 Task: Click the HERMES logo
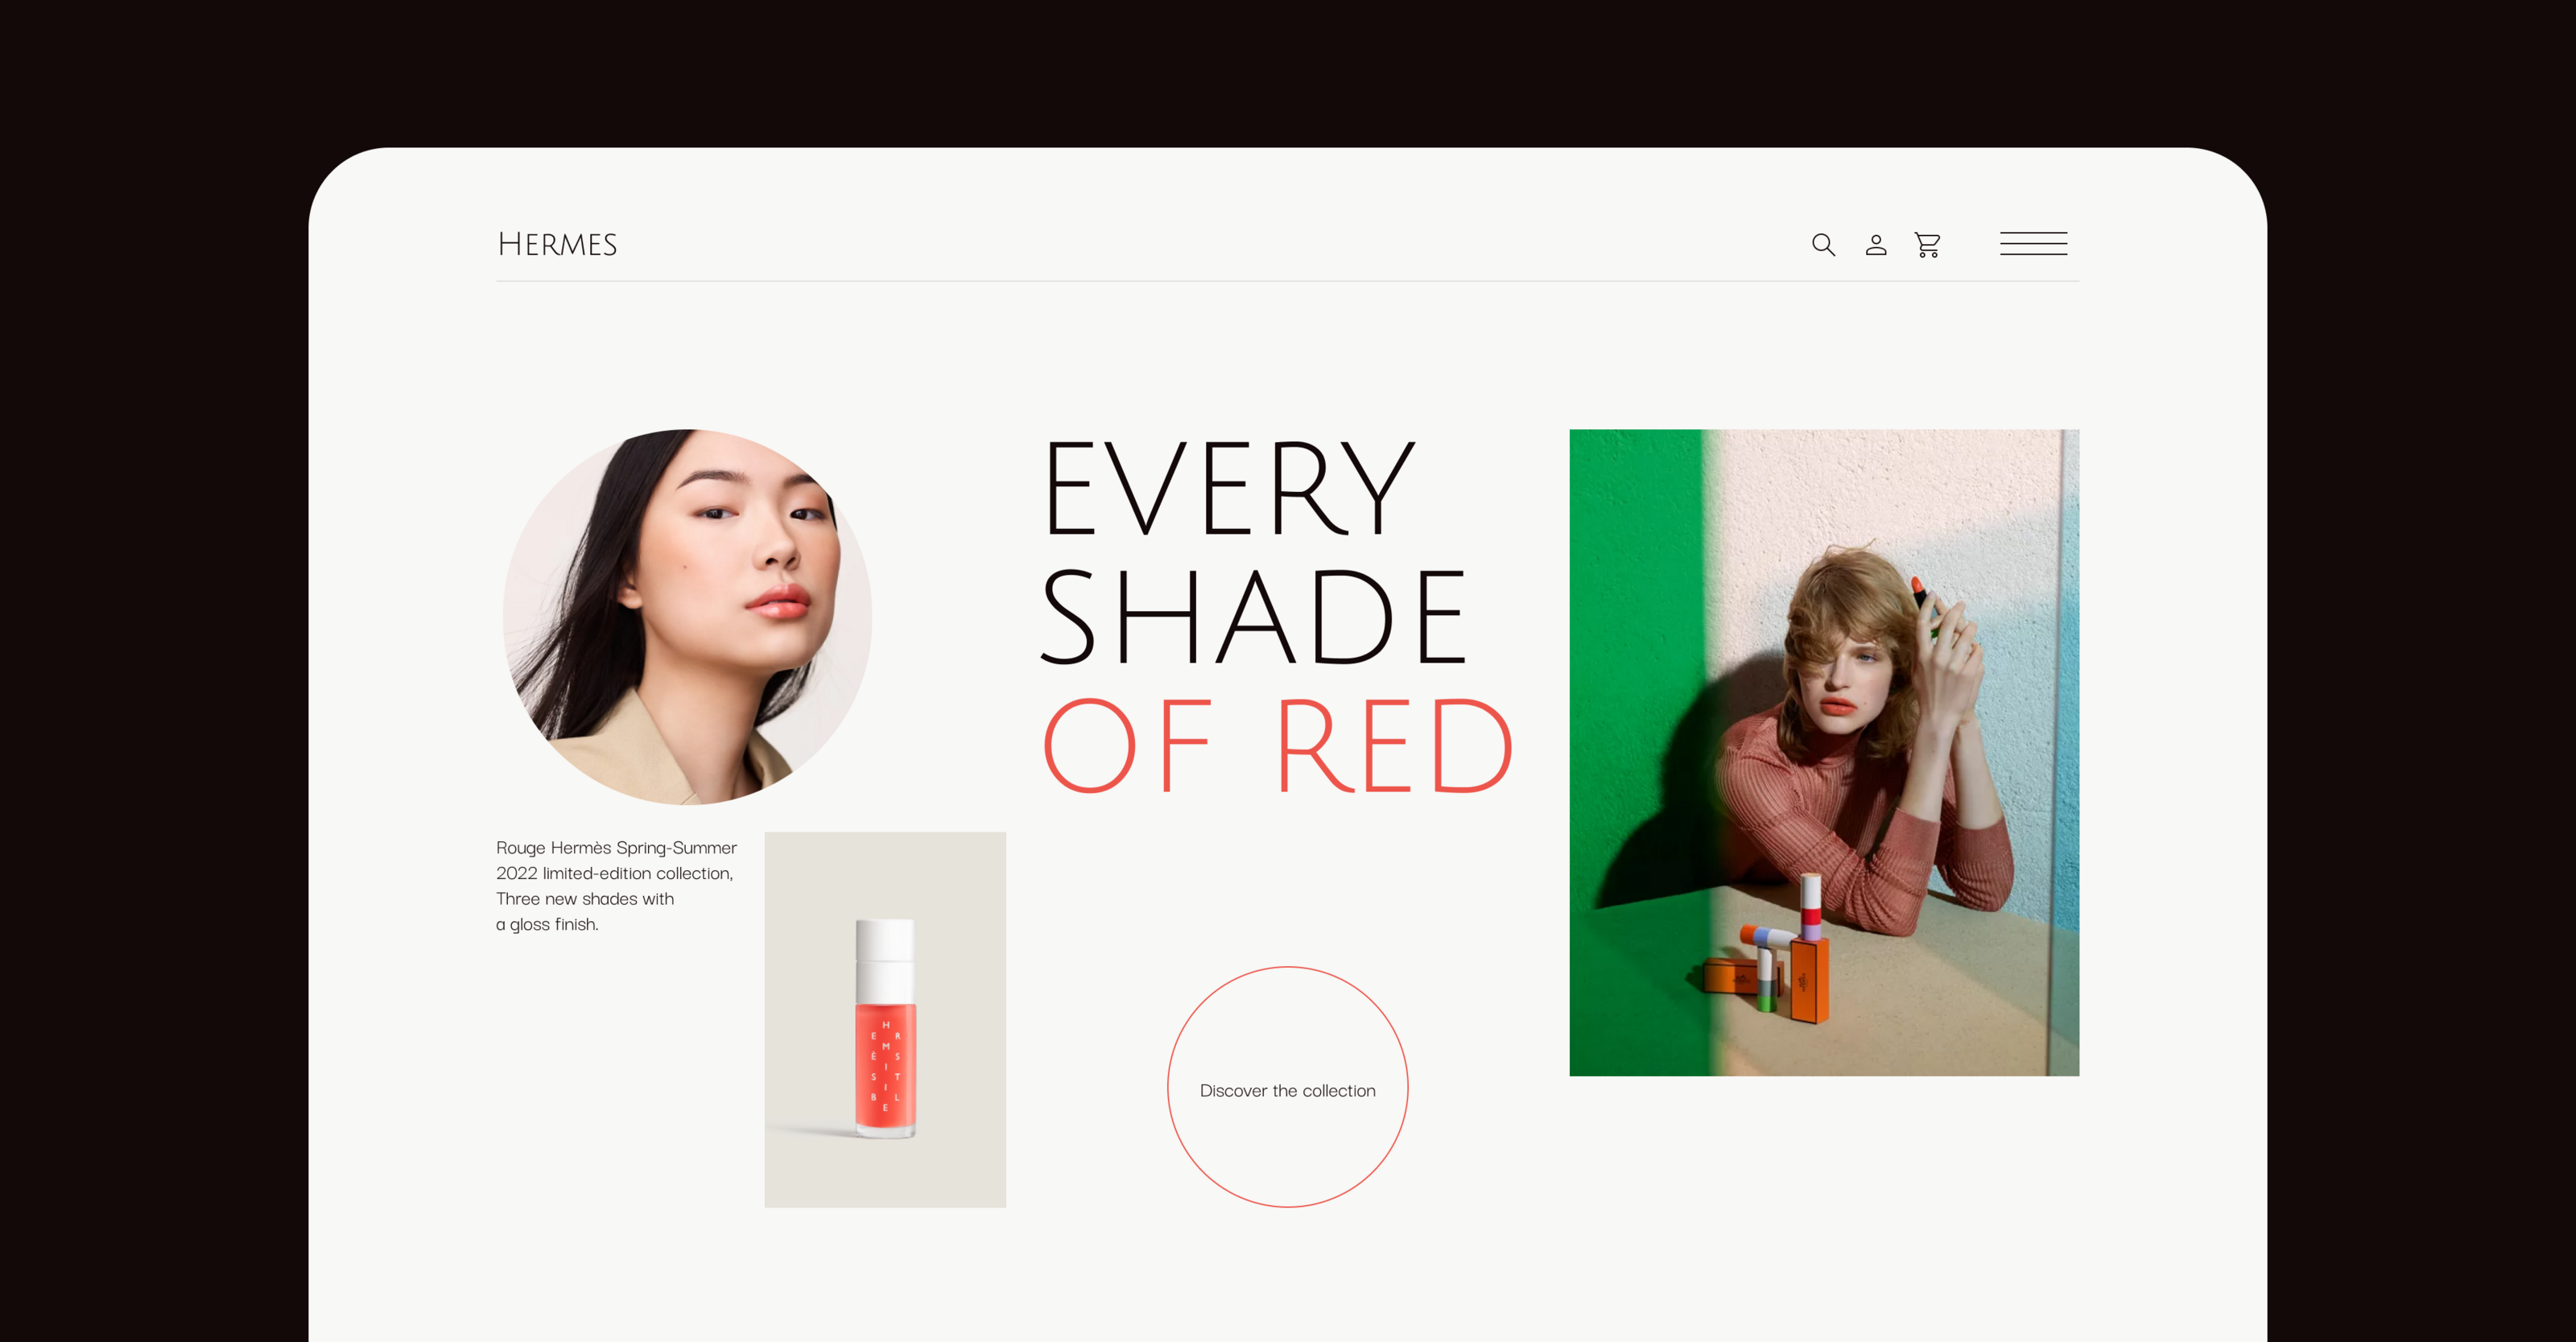557,245
